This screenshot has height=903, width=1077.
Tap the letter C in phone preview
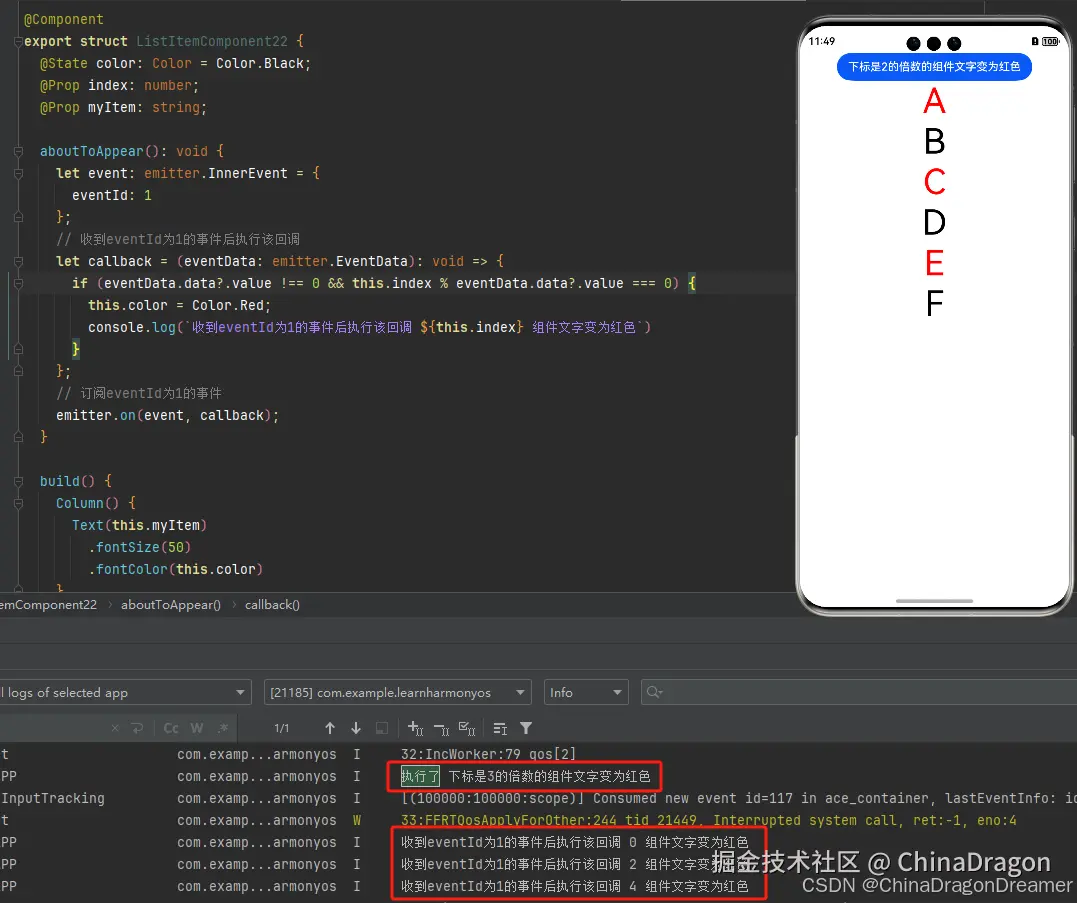point(934,182)
